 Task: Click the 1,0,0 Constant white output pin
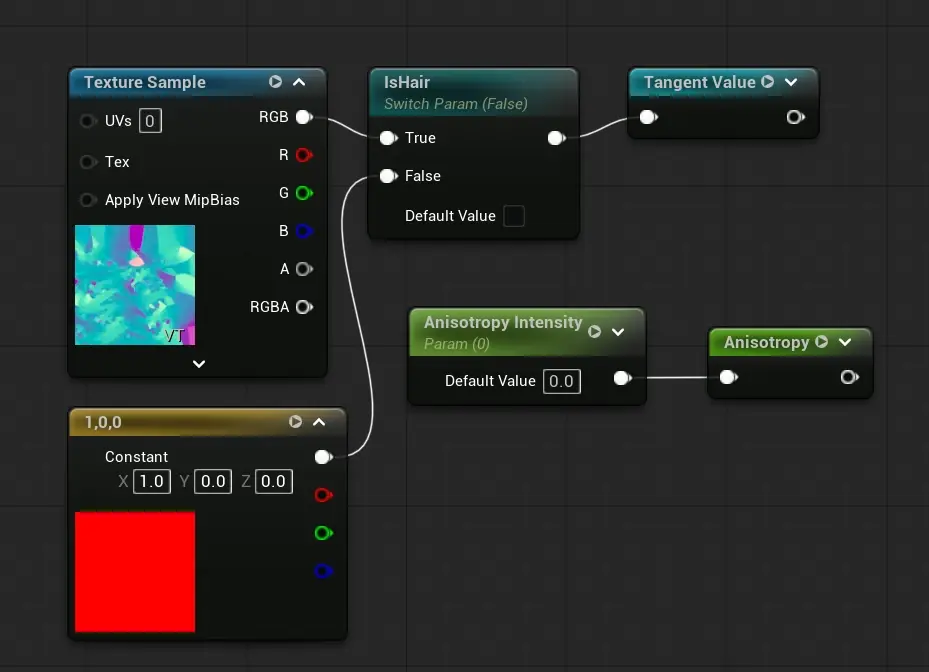pos(323,457)
